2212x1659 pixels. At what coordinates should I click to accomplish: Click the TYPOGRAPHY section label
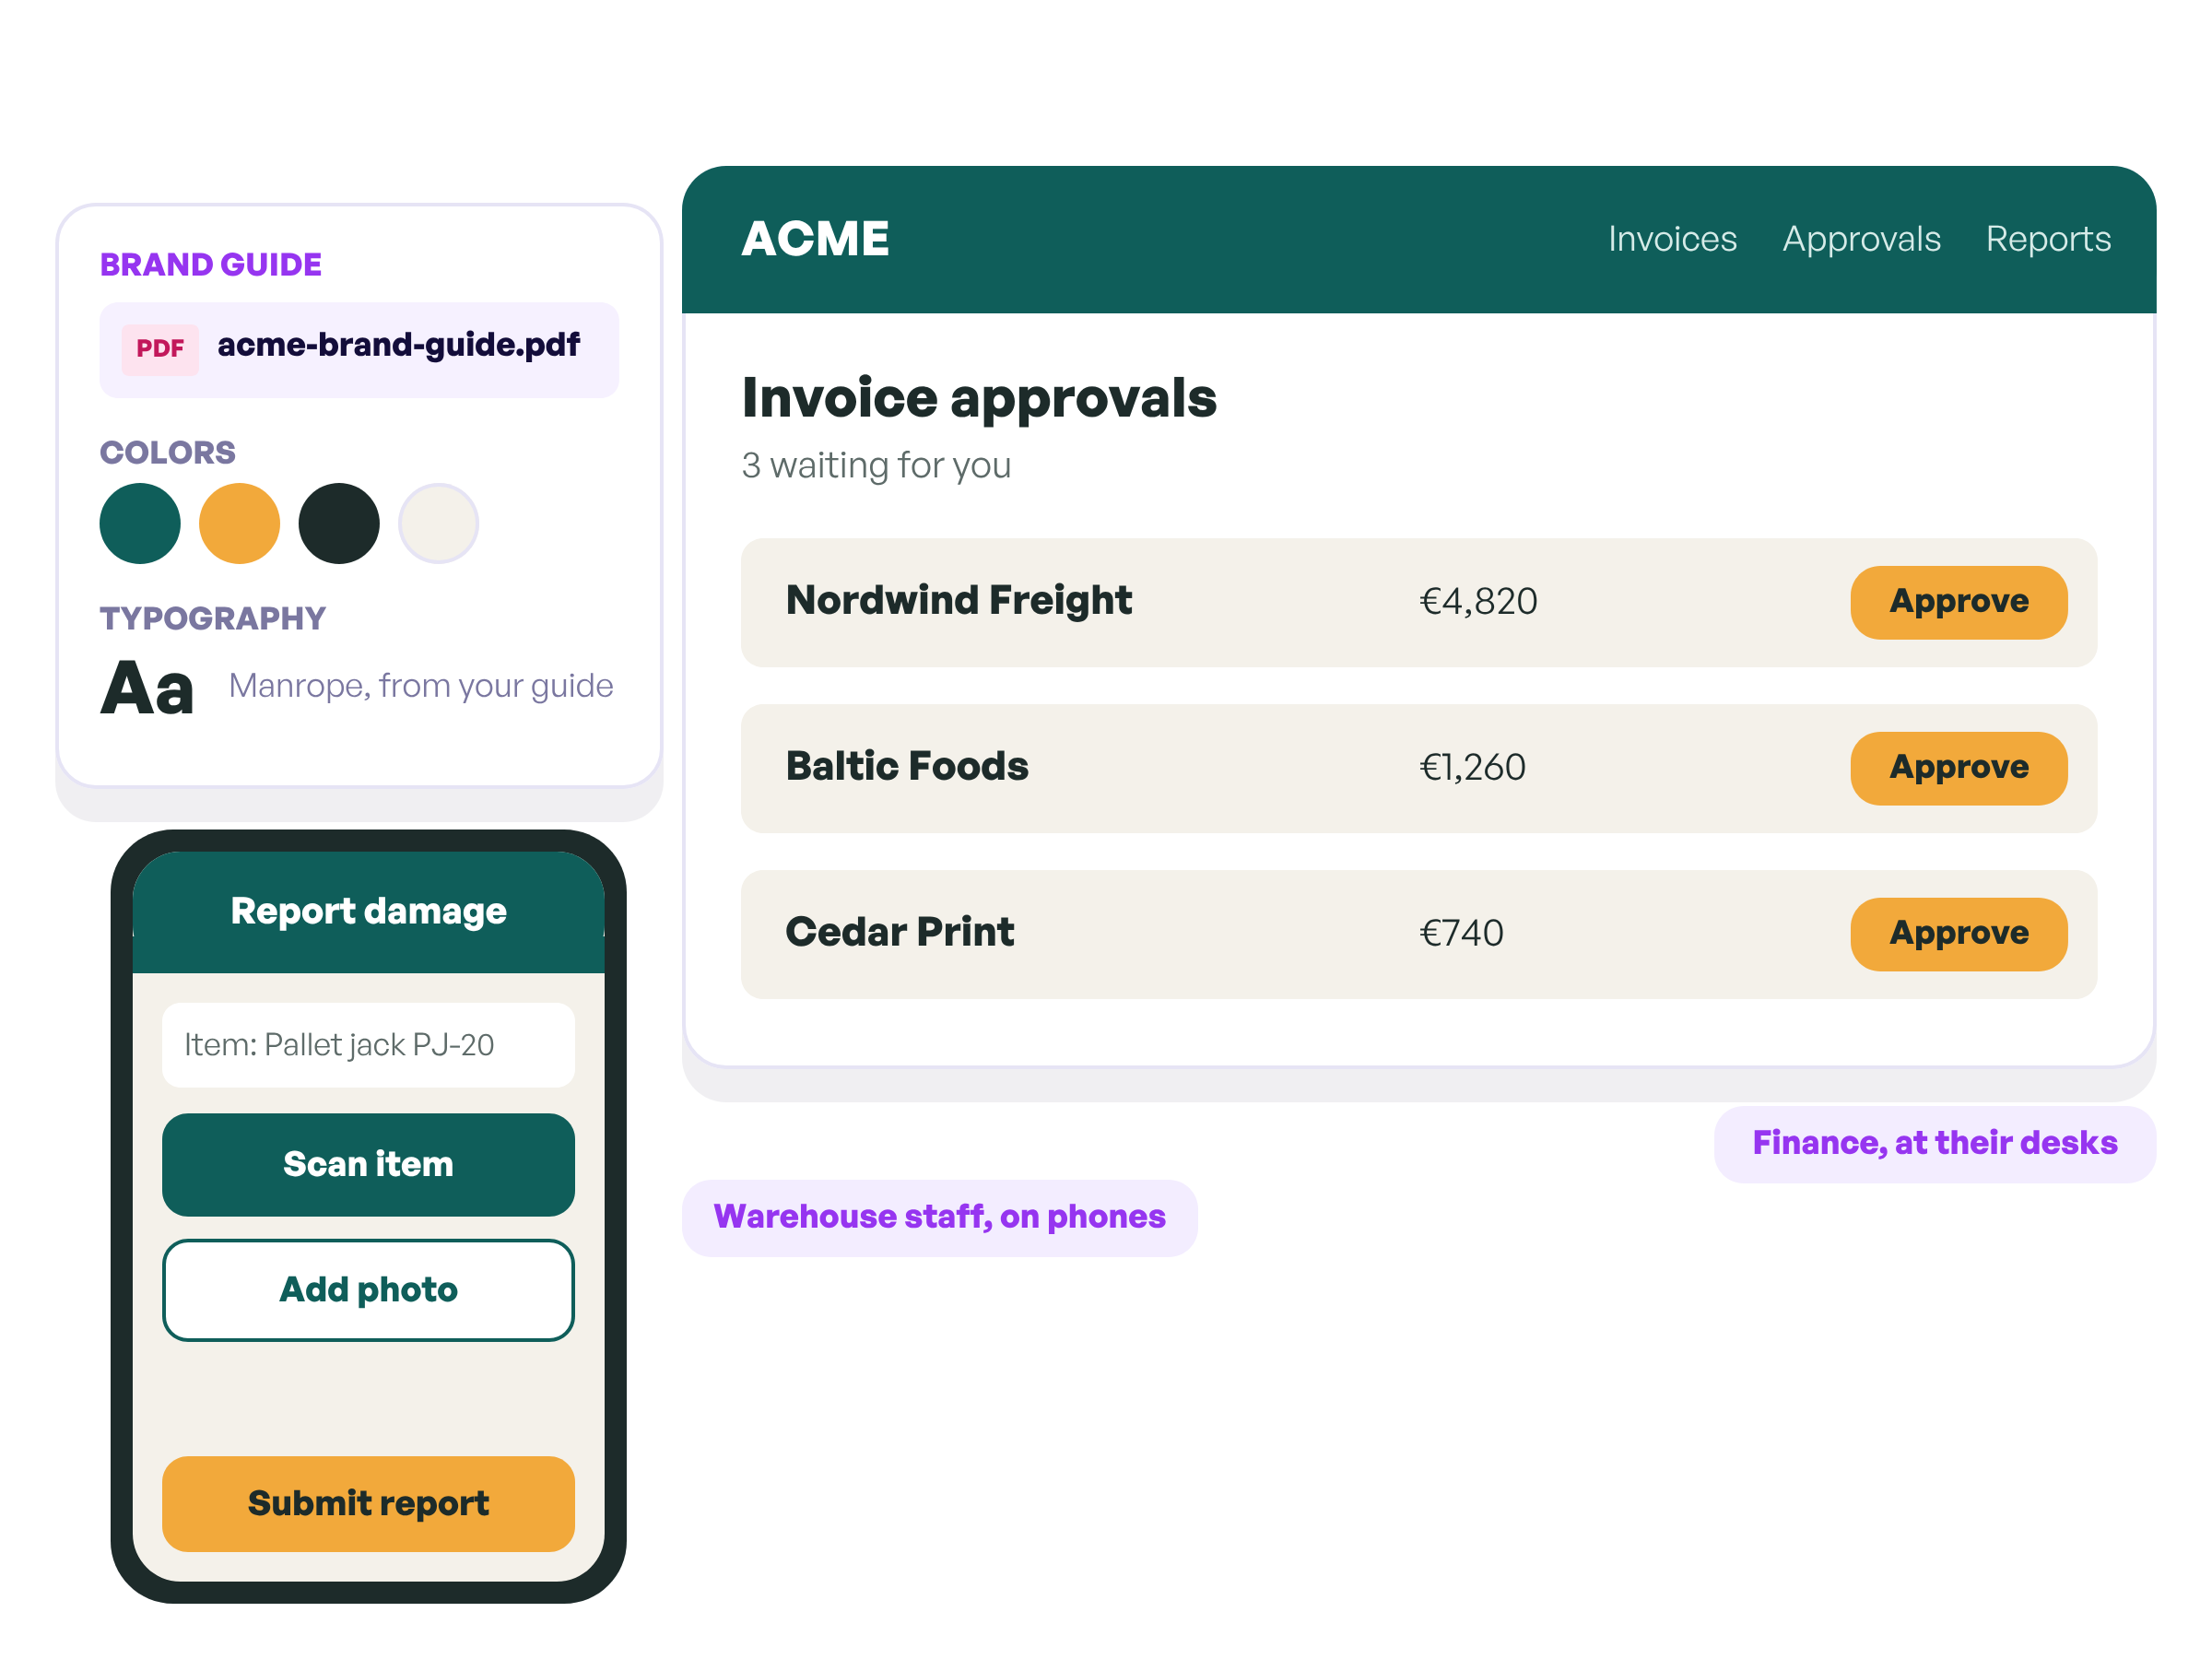coord(213,619)
